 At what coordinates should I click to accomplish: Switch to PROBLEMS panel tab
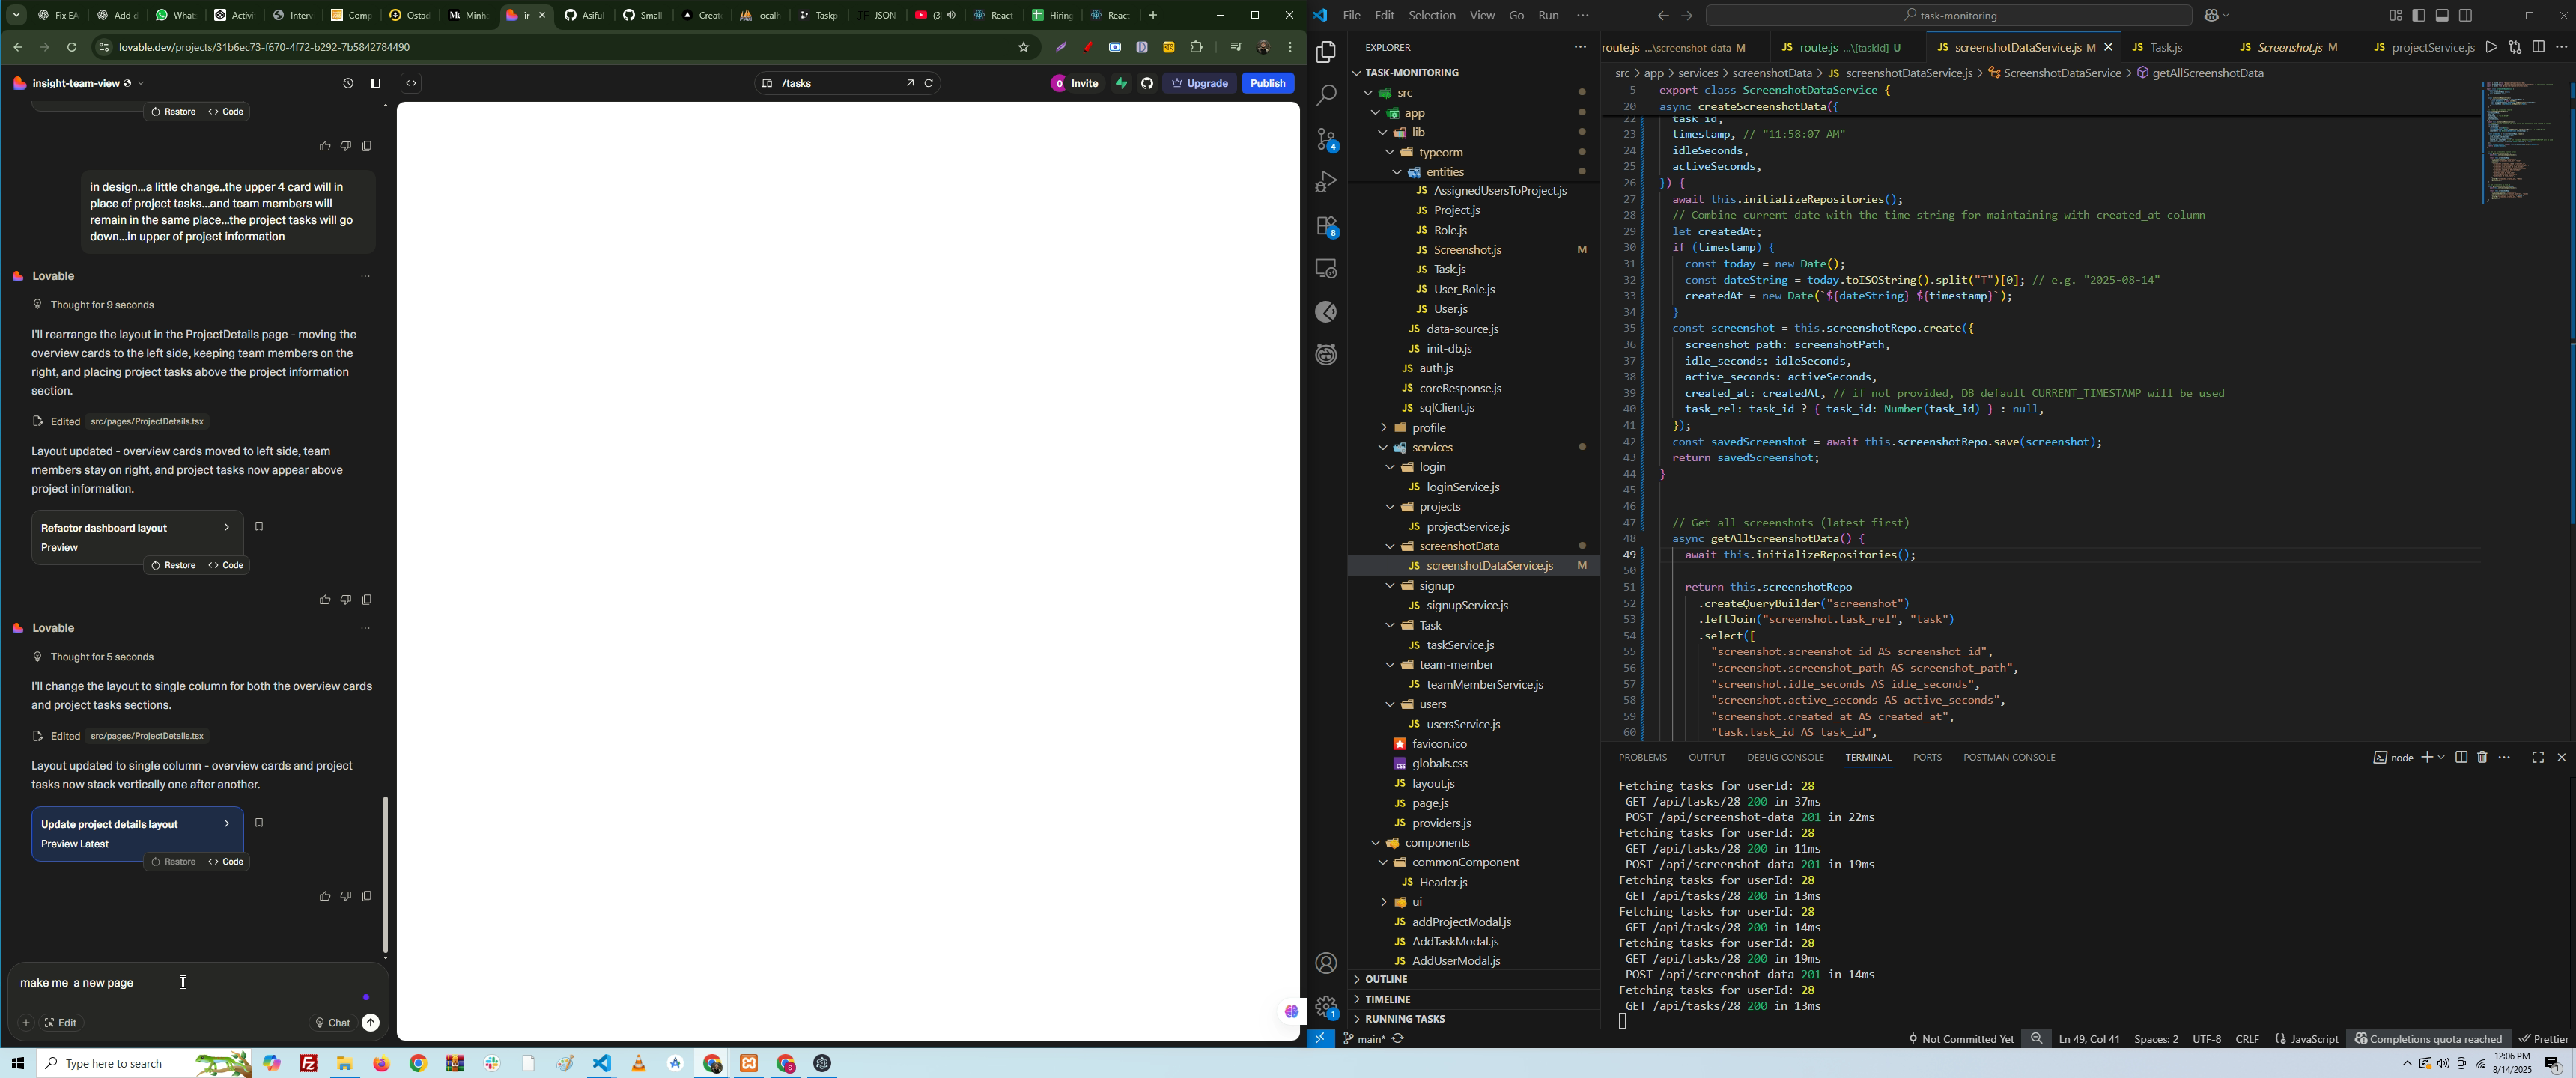[x=1642, y=757]
